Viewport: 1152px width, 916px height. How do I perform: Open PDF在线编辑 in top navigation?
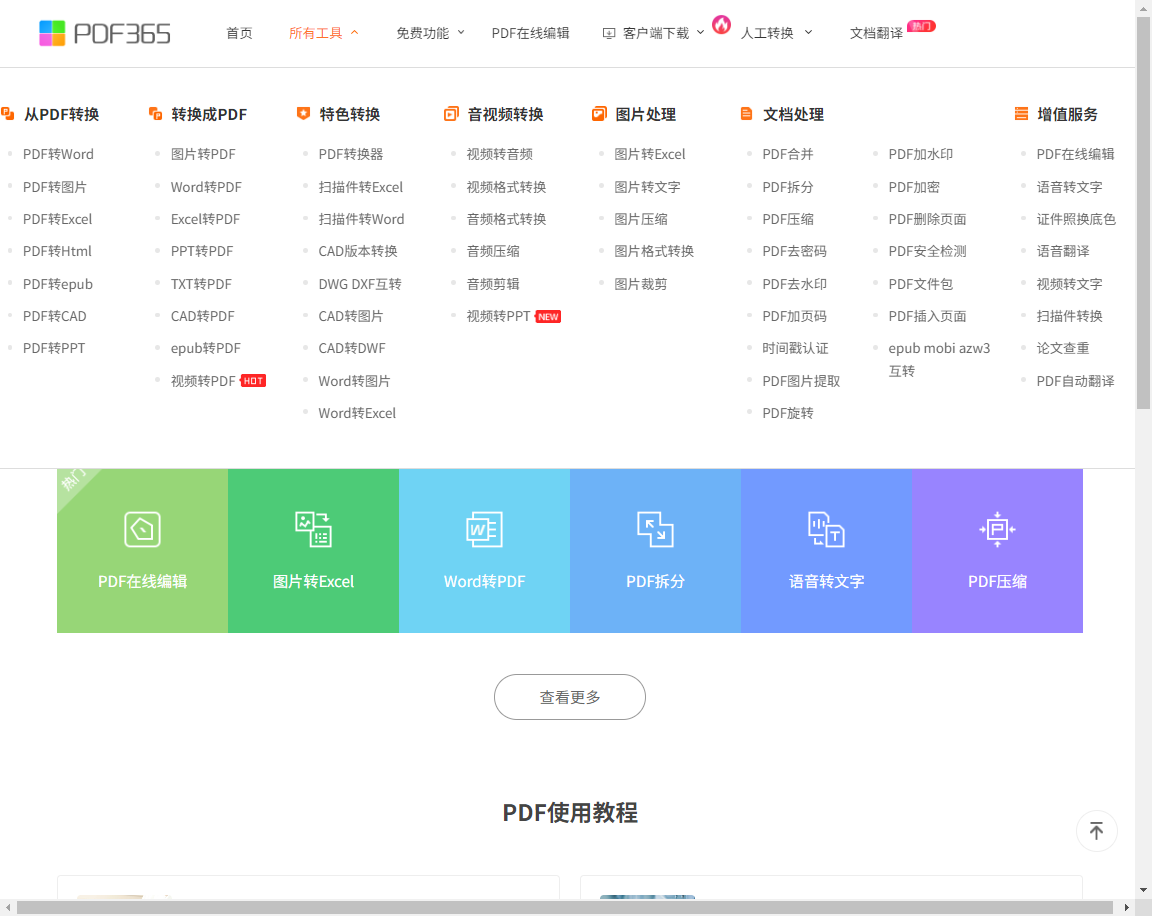point(530,33)
